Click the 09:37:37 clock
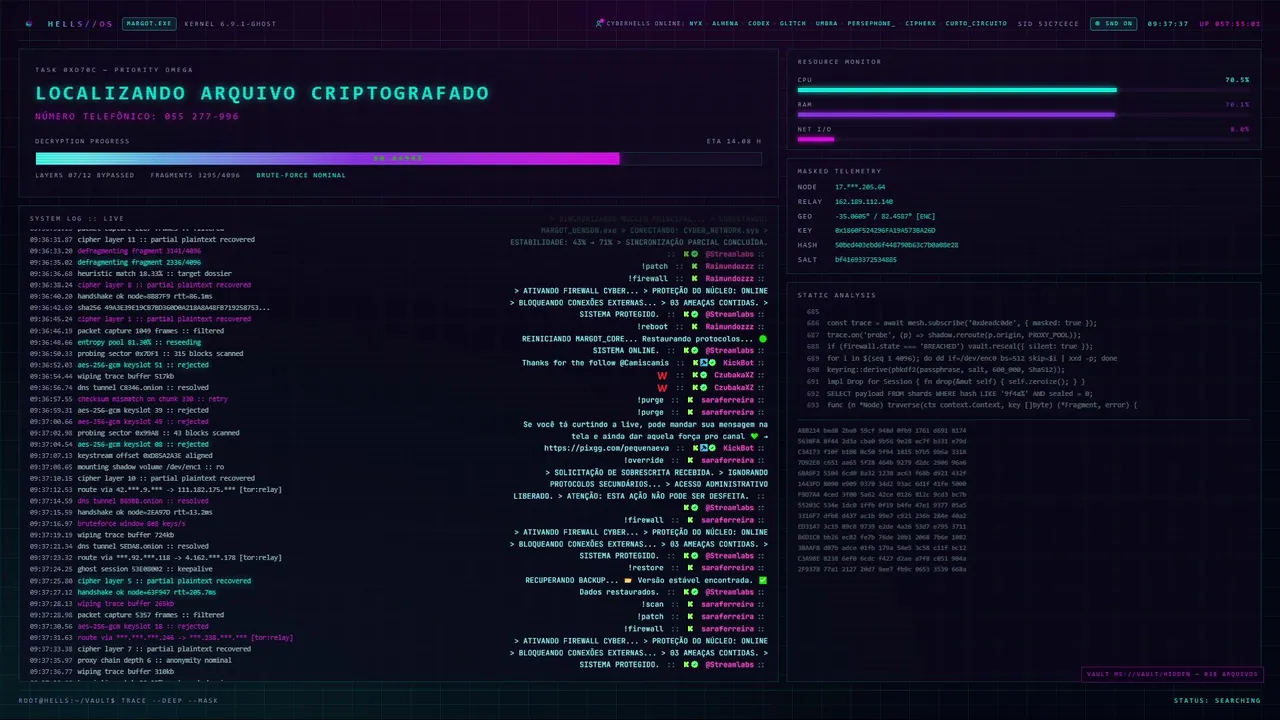 (1168, 23)
